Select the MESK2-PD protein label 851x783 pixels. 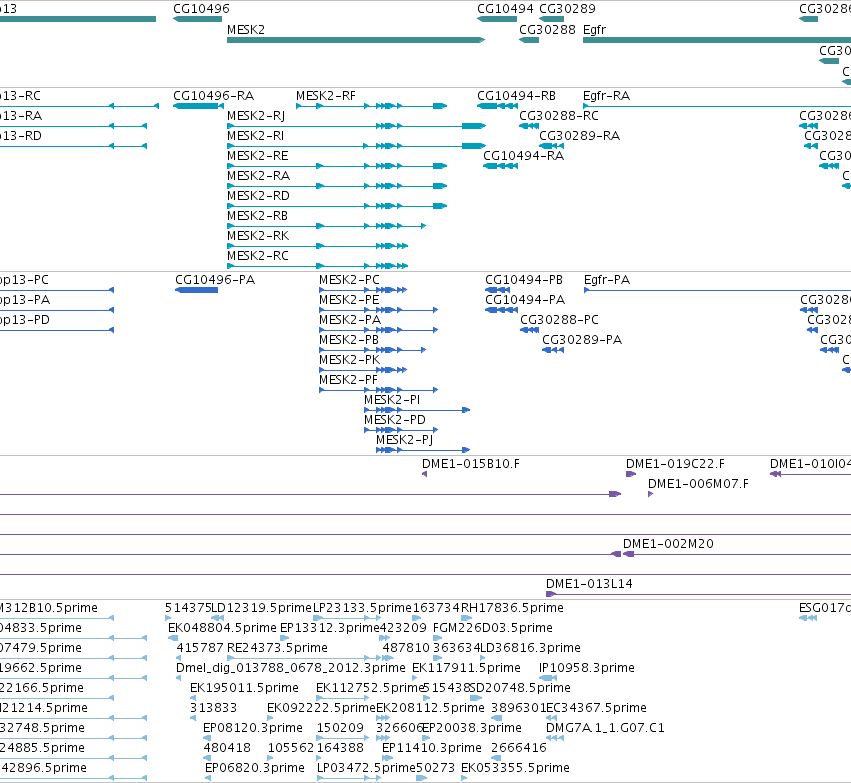click(395, 421)
